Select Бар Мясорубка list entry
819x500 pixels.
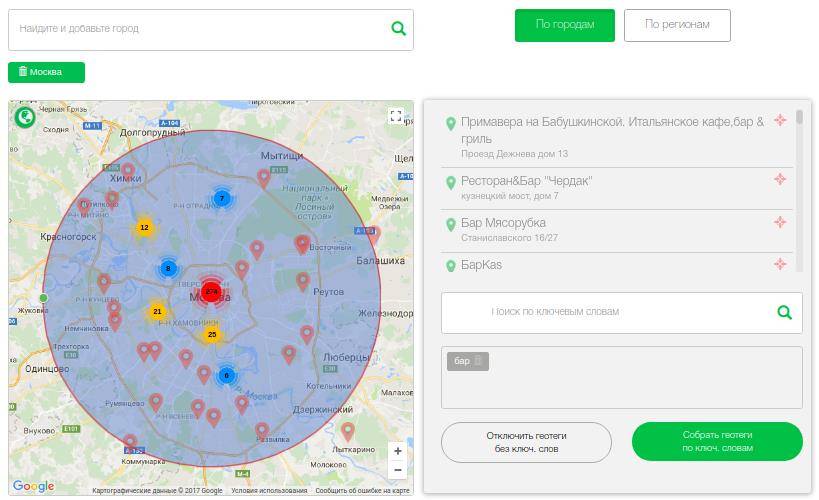pos(617,230)
